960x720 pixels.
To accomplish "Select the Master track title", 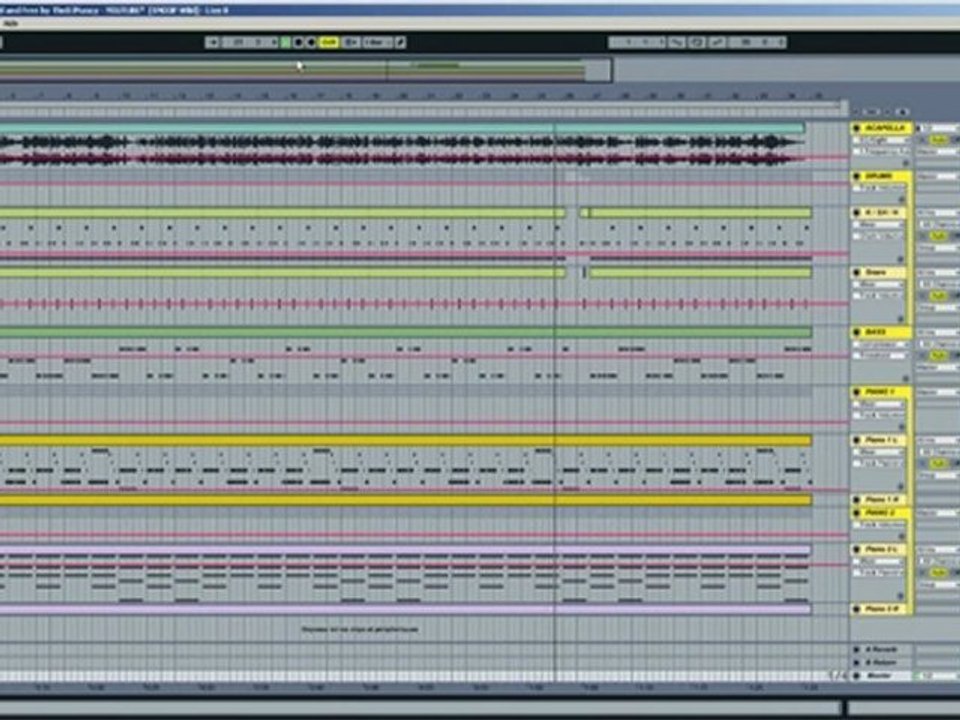I will click(879, 675).
